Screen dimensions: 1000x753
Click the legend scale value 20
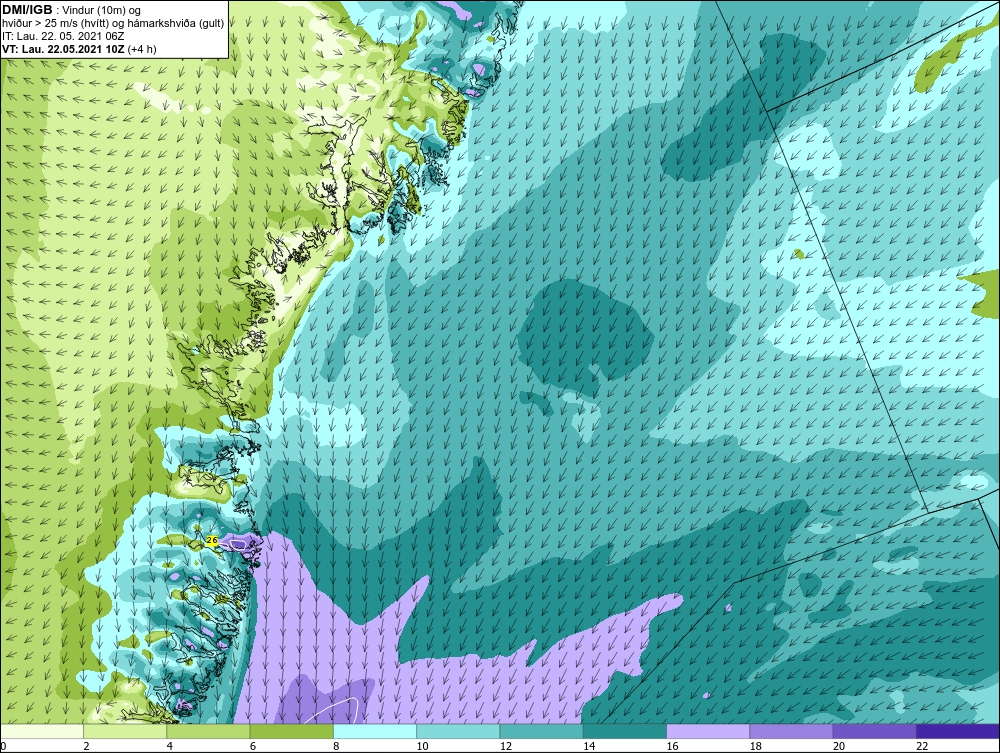click(838, 746)
